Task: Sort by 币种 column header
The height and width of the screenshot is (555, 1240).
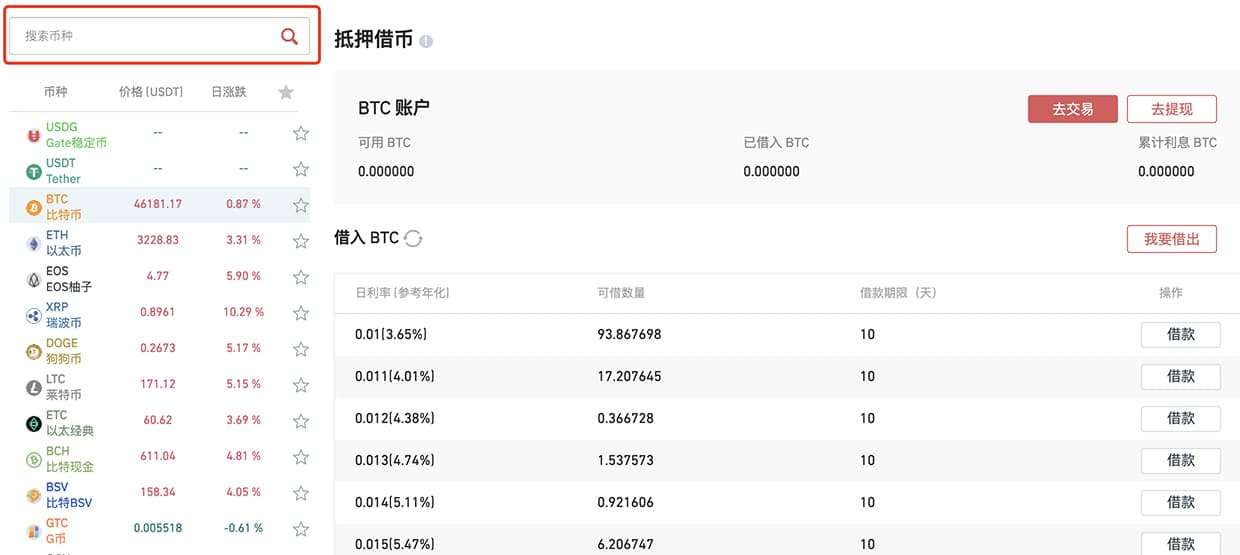Action: click(x=56, y=92)
